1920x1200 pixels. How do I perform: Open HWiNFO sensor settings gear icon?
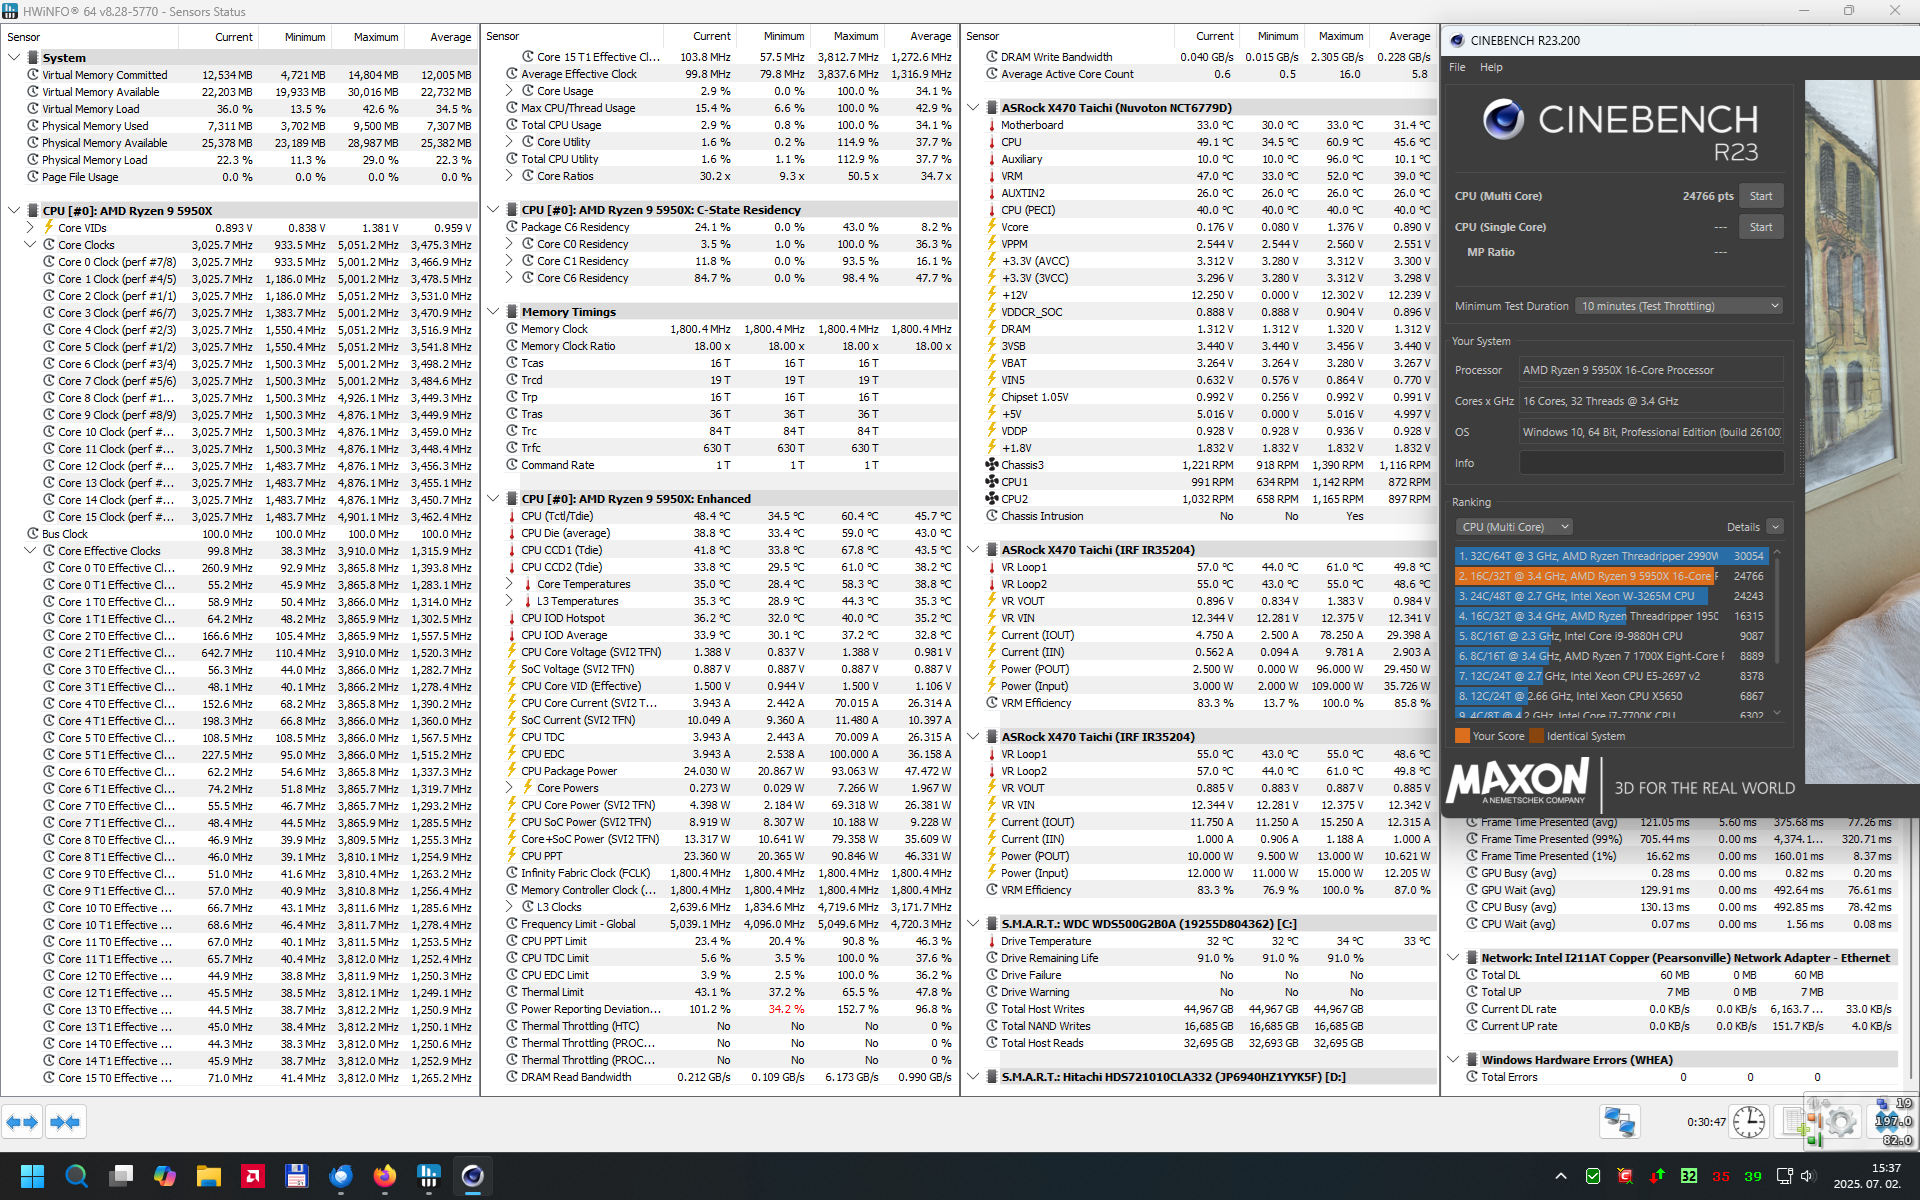[x=1840, y=1122]
